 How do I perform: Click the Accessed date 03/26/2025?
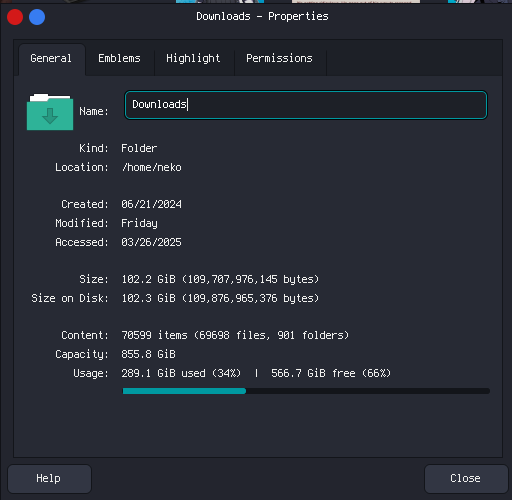[x=152, y=242]
